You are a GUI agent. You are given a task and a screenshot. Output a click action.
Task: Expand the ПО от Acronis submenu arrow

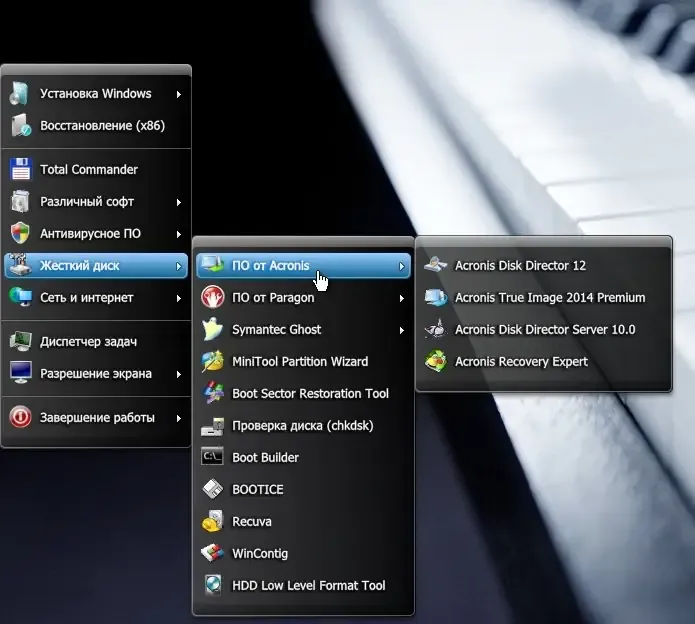tap(402, 266)
